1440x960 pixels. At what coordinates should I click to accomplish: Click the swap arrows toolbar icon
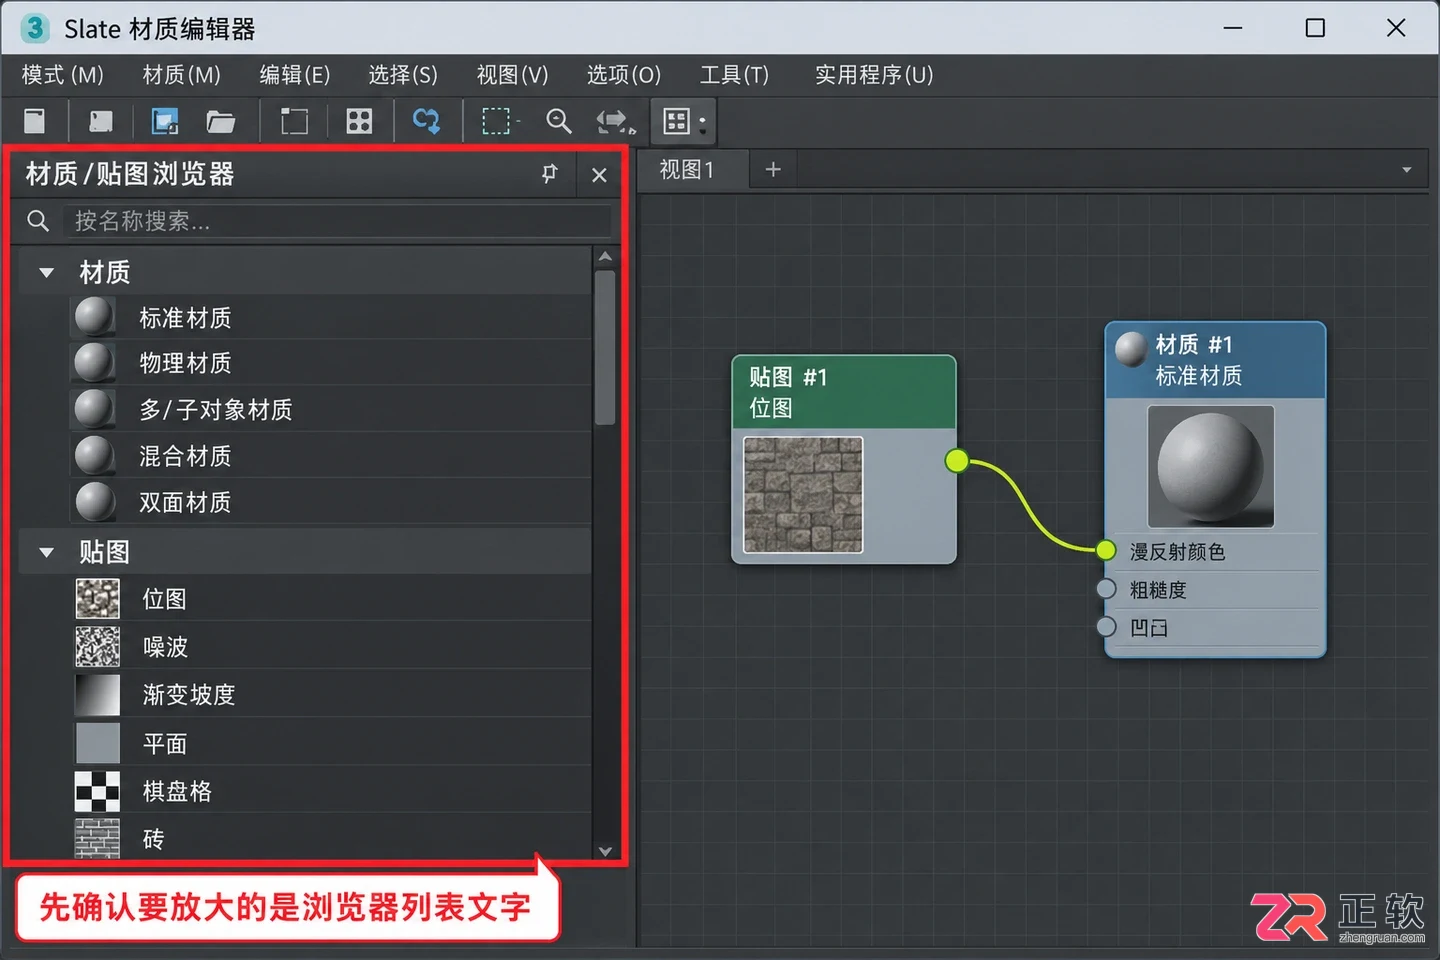click(615, 122)
